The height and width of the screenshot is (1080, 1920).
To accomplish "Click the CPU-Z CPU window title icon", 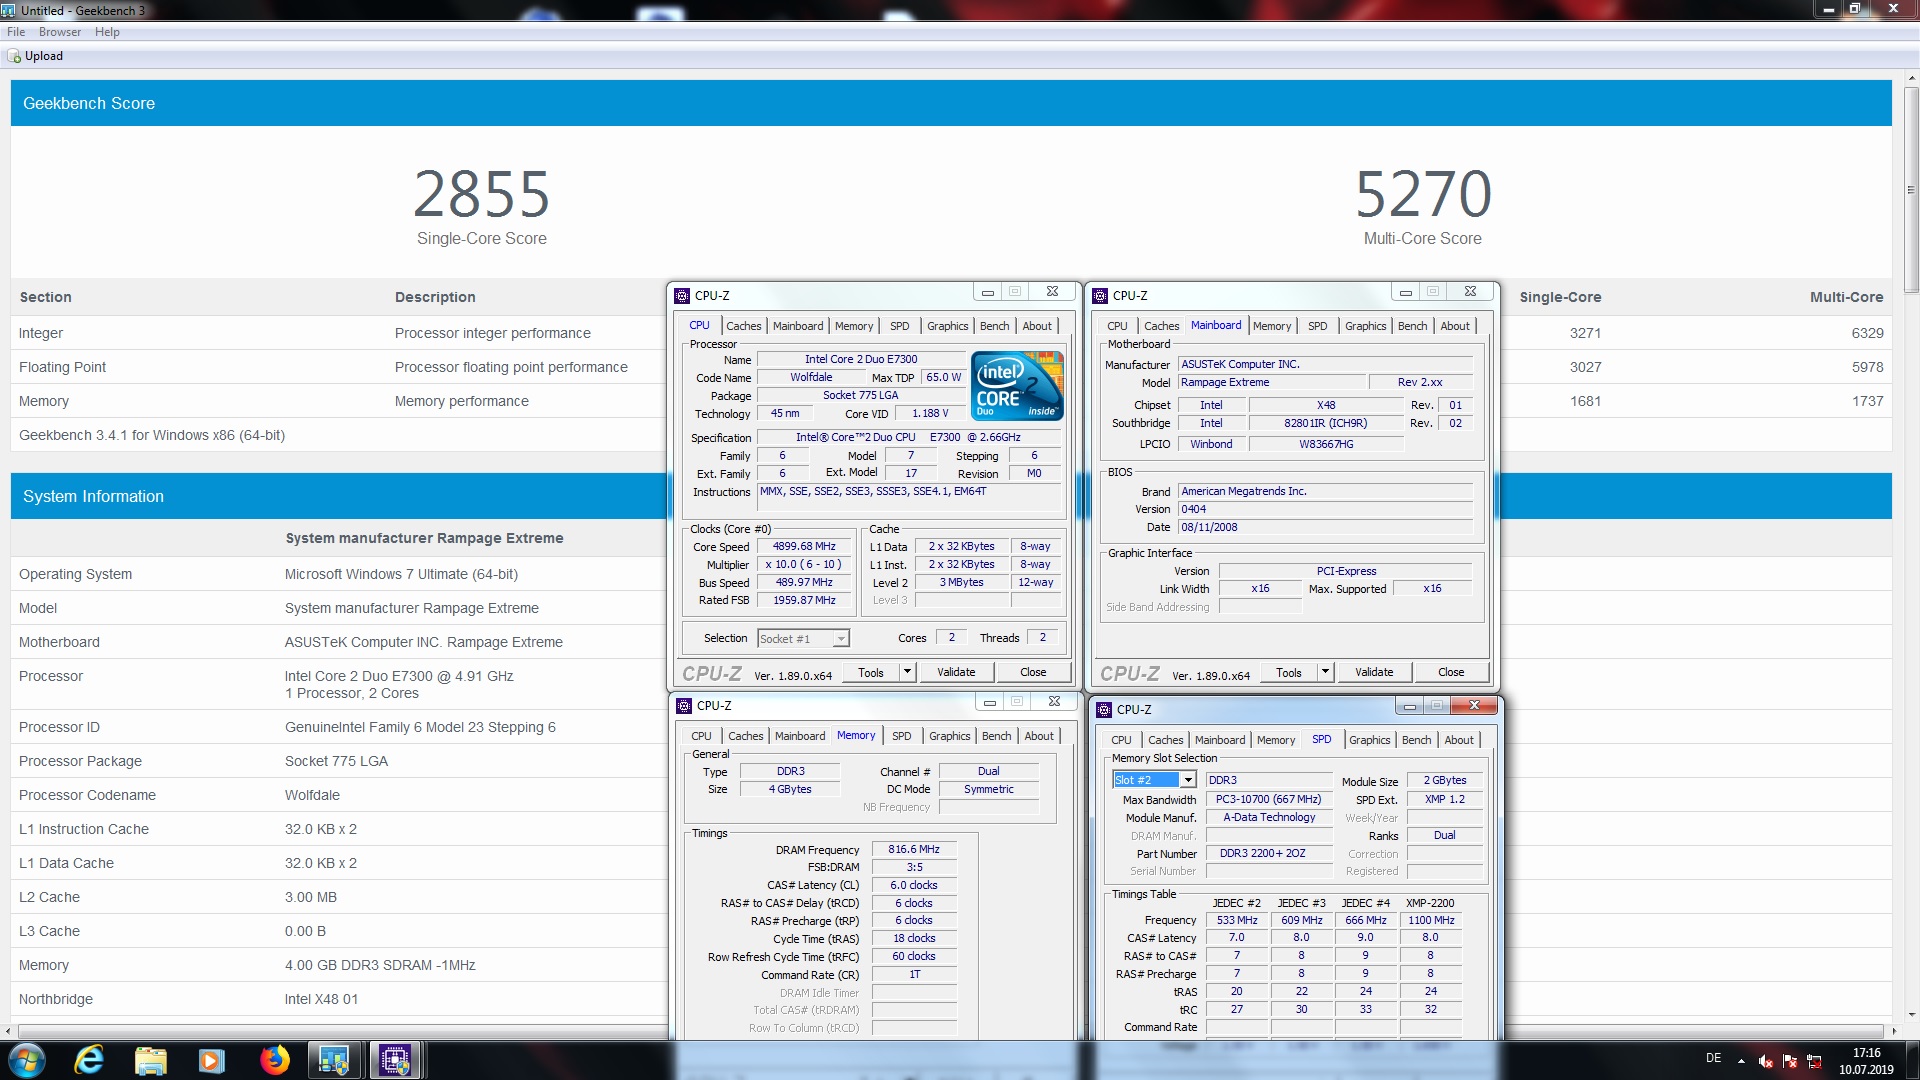I will click(682, 295).
